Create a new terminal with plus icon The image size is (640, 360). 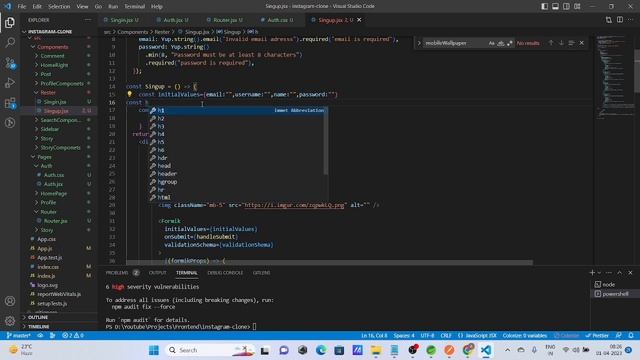[x=592, y=273]
